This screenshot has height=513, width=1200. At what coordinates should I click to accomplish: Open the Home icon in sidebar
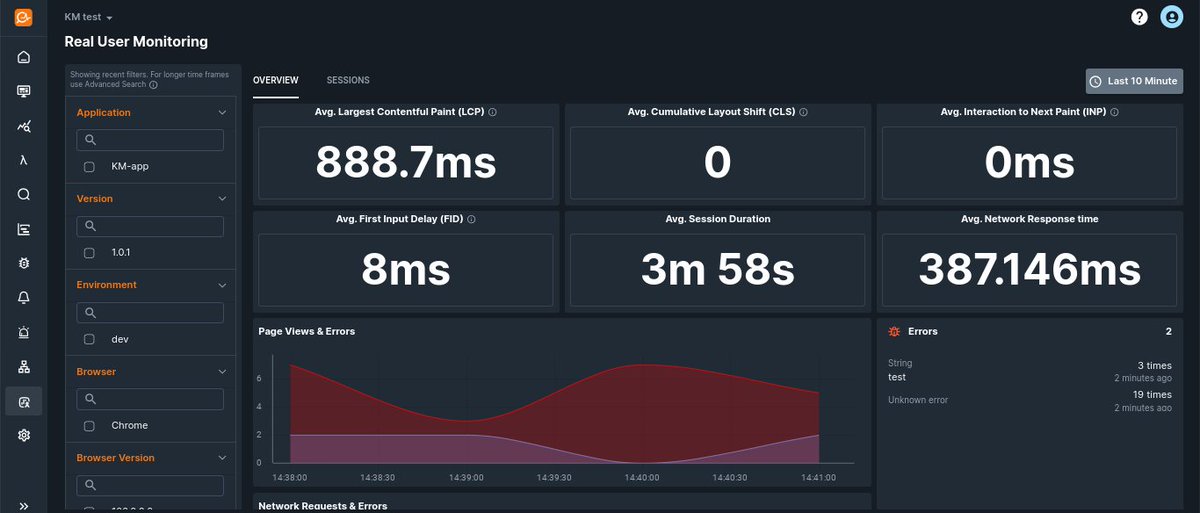(x=24, y=57)
